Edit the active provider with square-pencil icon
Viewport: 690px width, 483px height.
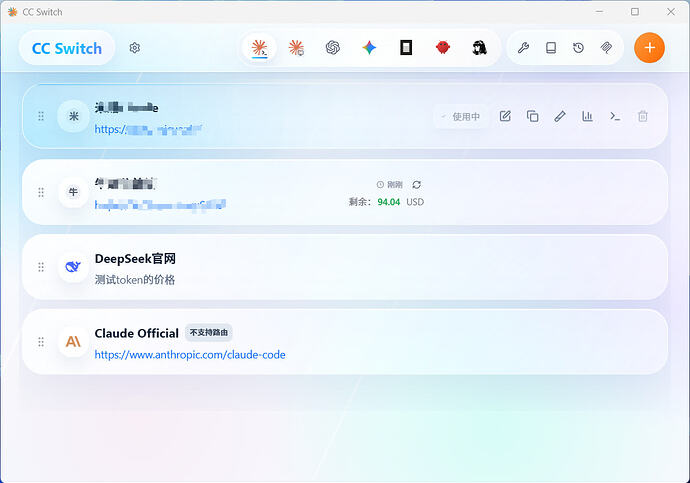click(x=505, y=116)
